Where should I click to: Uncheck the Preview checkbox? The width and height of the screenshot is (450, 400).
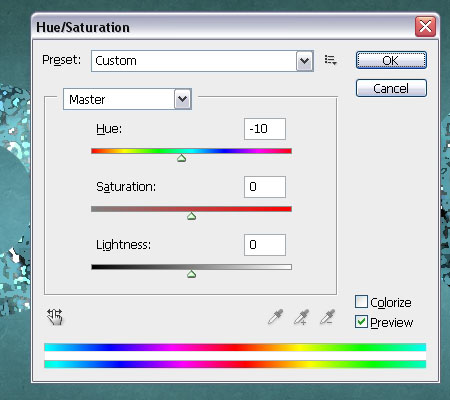(x=361, y=322)
